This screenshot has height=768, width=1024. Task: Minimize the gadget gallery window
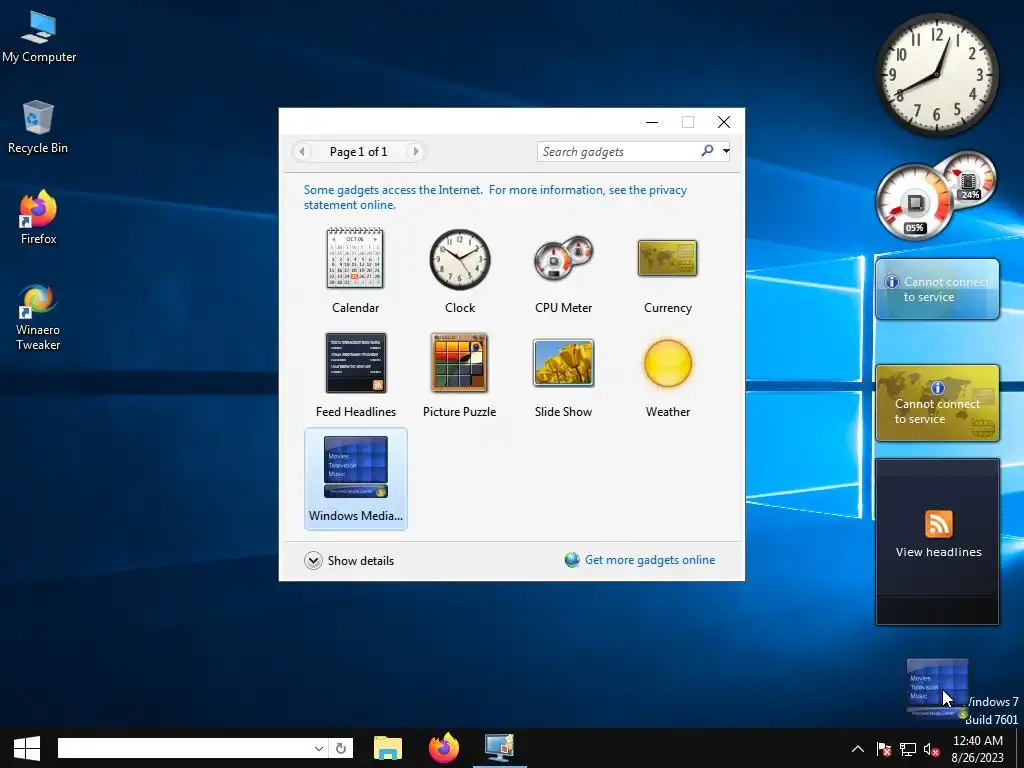(x=652, y=122)
